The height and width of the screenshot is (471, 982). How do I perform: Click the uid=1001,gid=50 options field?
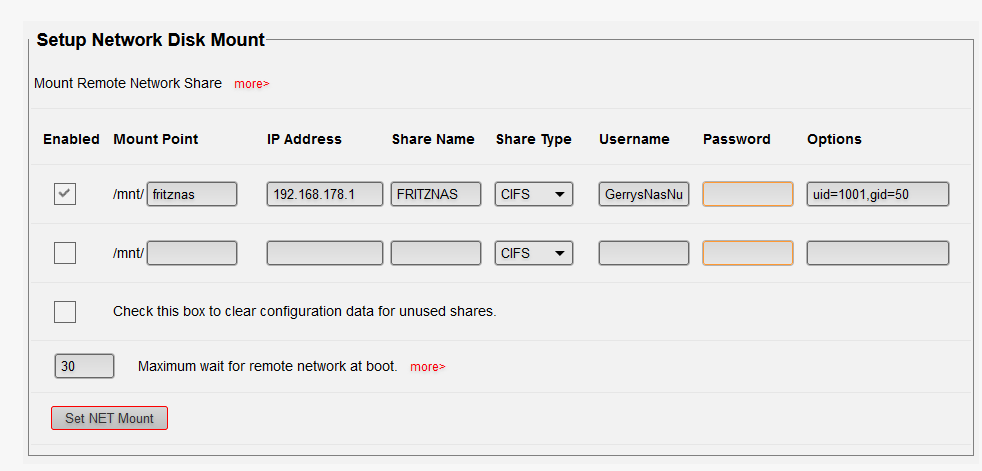pos(878,194)
